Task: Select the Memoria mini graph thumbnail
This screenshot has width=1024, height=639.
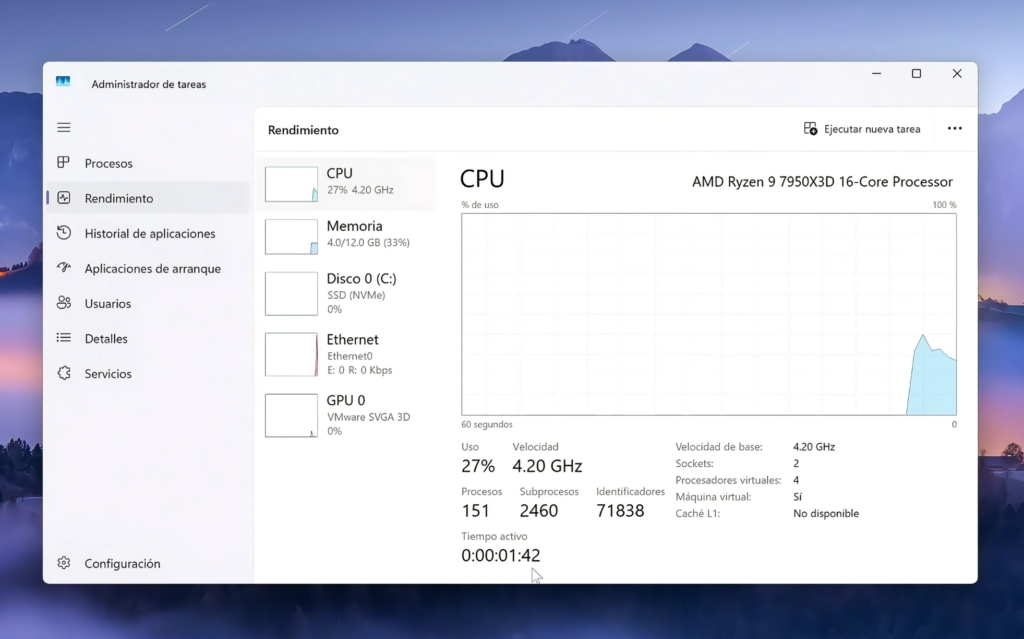Action: [x=291, y=237]
